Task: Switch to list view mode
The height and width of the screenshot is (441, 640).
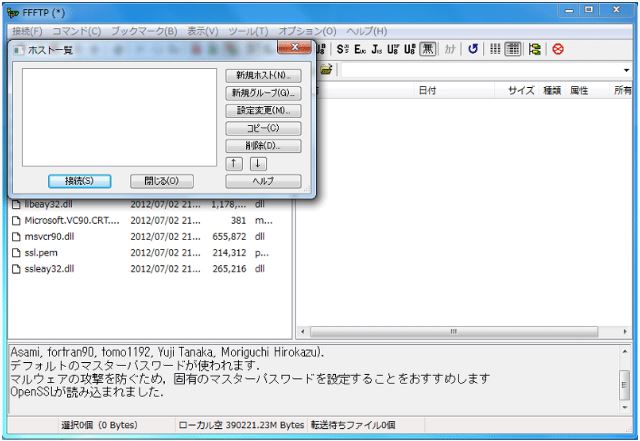Action: click(495, 48)
